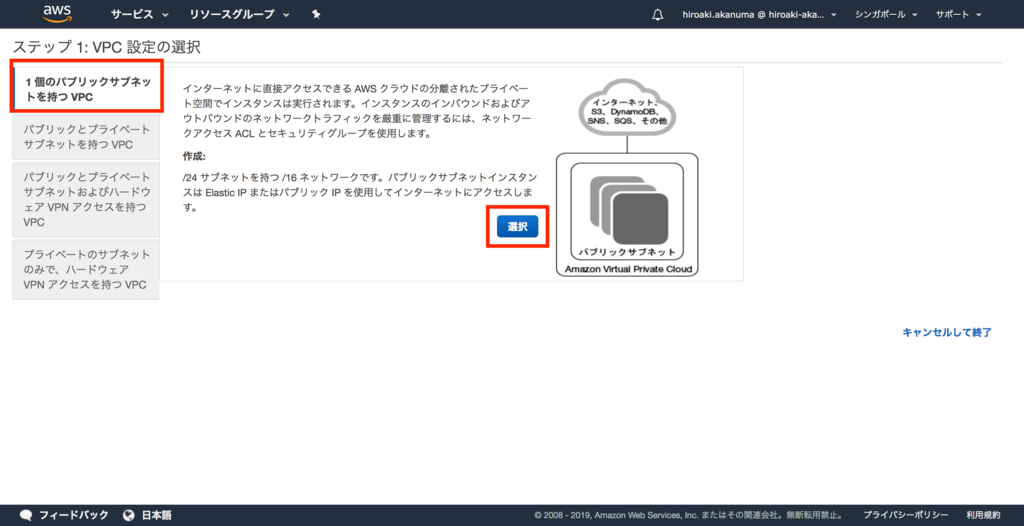Image resolution: width=1024 pixels, height=526 pixels.
Task: Click the 作成: label text
Action: 195,157
